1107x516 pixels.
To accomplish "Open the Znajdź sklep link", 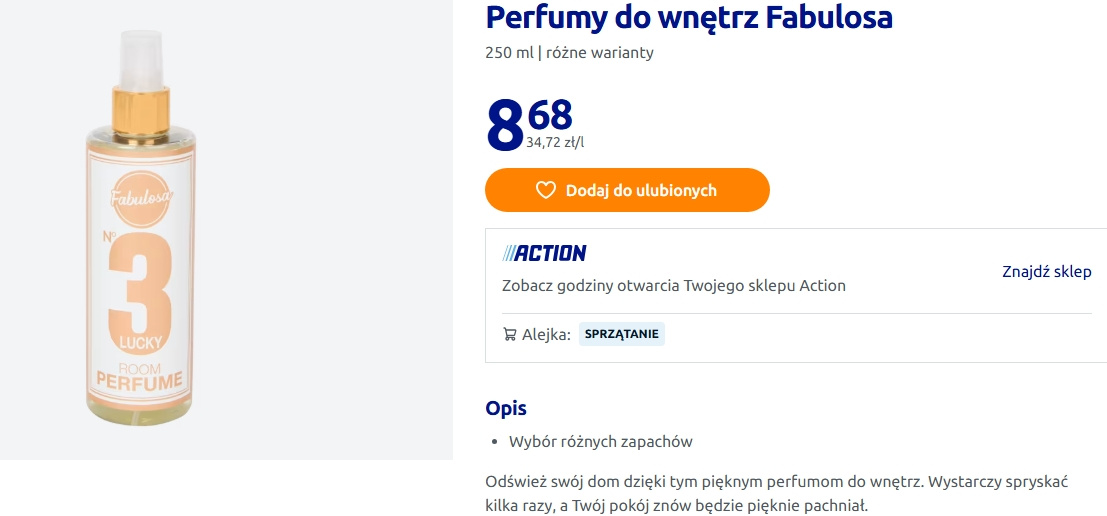I will click(1046, 272).
